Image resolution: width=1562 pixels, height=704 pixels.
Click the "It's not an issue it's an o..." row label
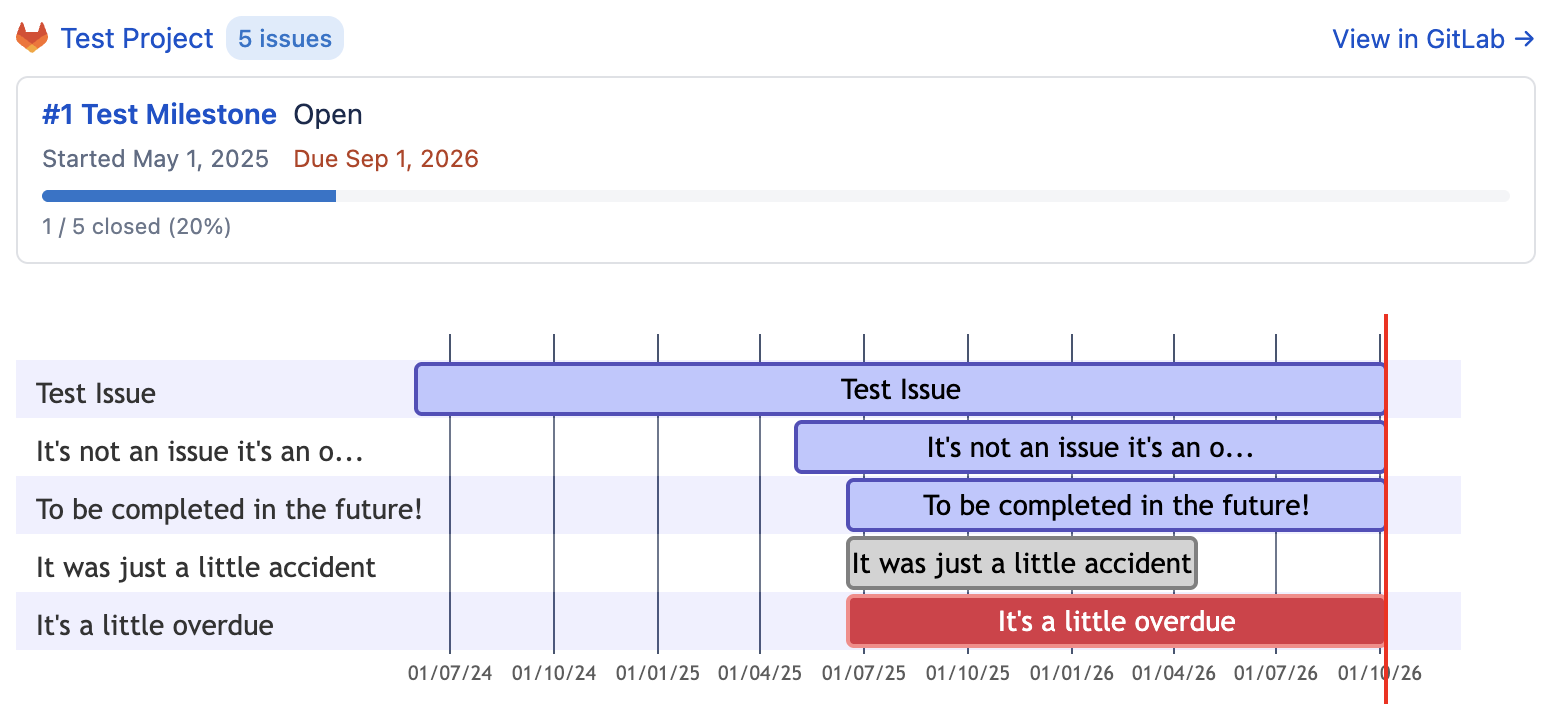point(199,451)
